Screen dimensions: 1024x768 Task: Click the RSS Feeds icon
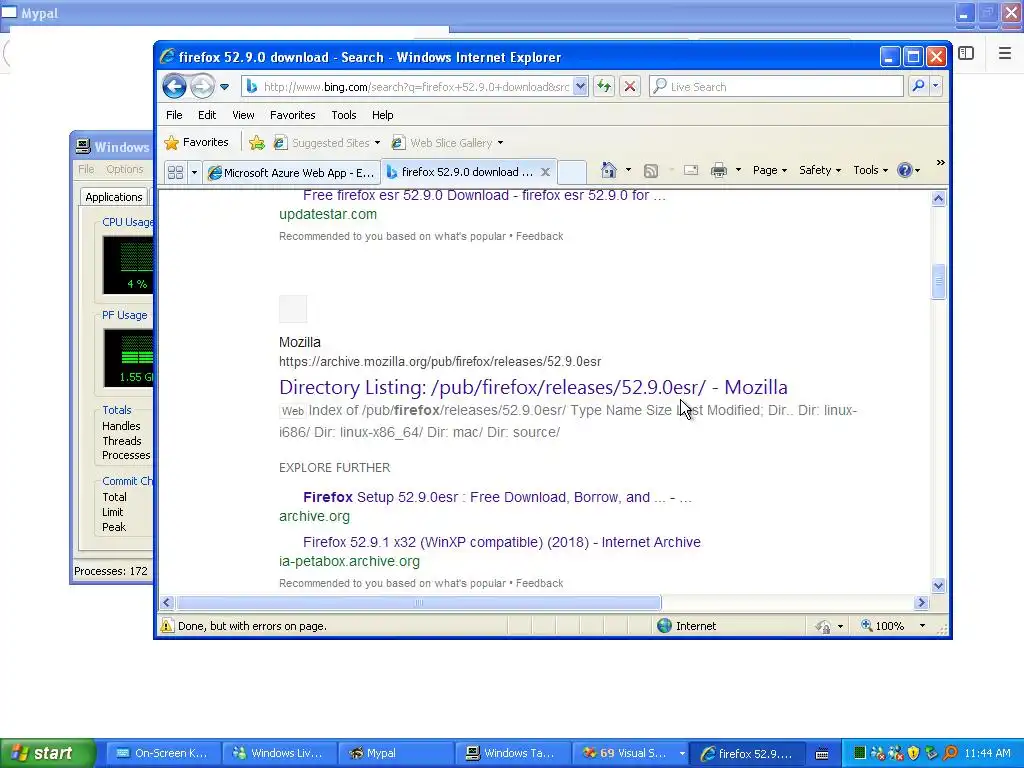tap(651, 170)
